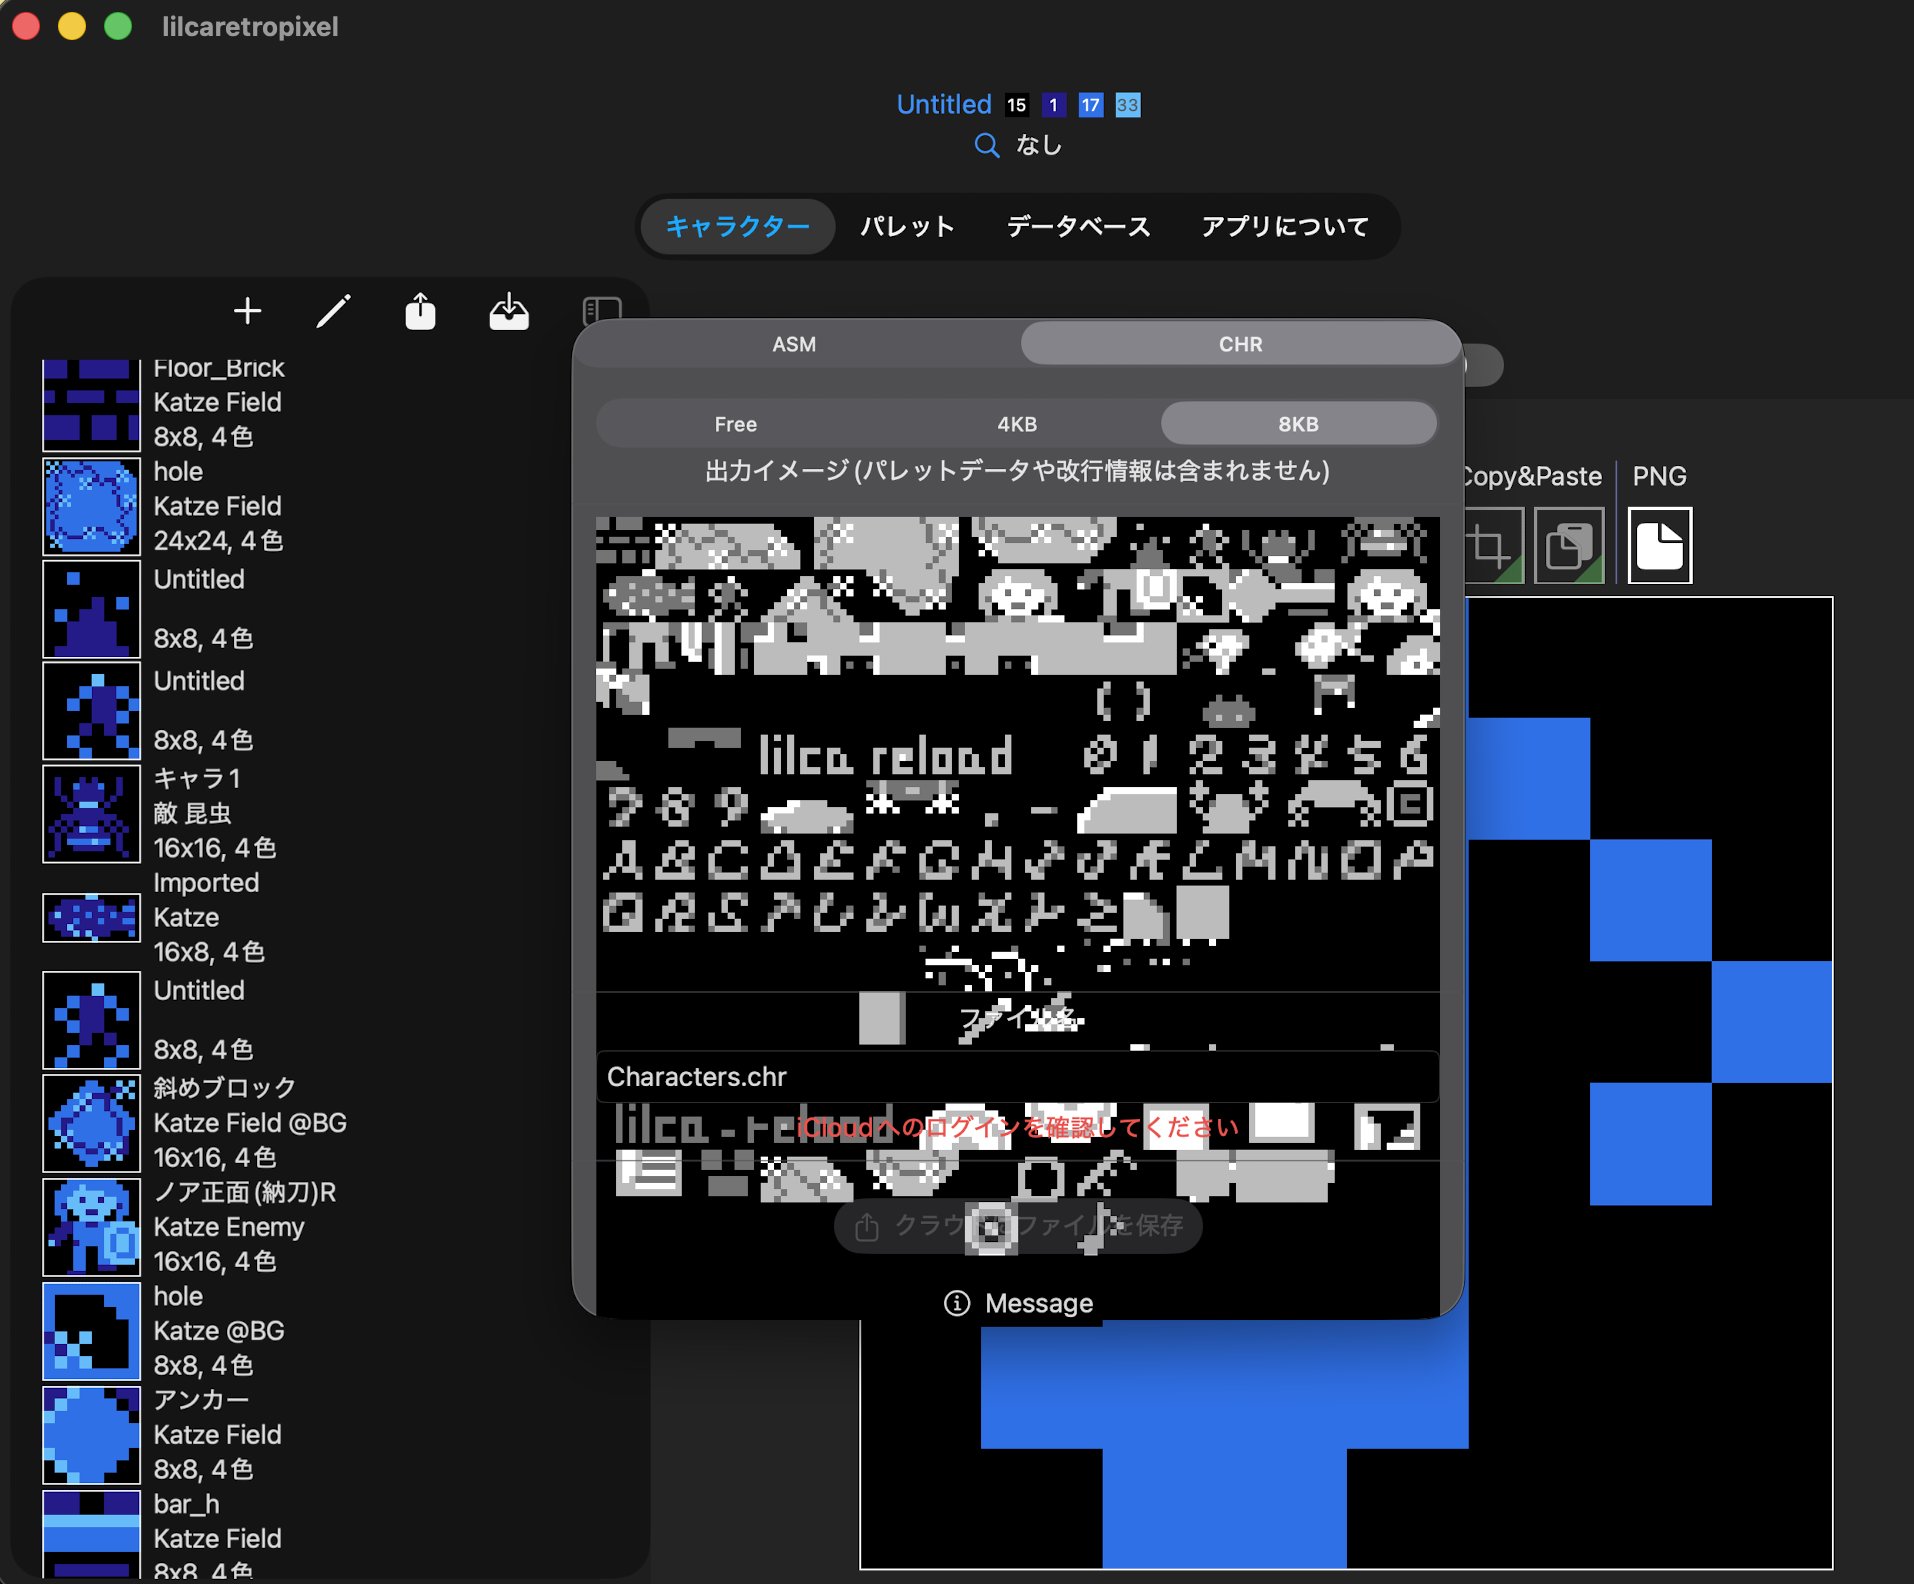Click the blue Untitled title at the top
The height and width of the screenshot is (1584, 1914).
(x=944, y=104)
